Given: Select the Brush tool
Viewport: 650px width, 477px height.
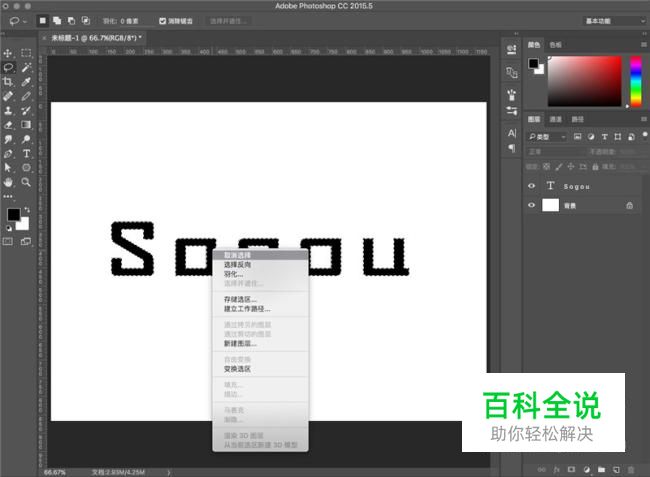Looking at the screenshot, I should pyautogui.click(x=26, y=96).
